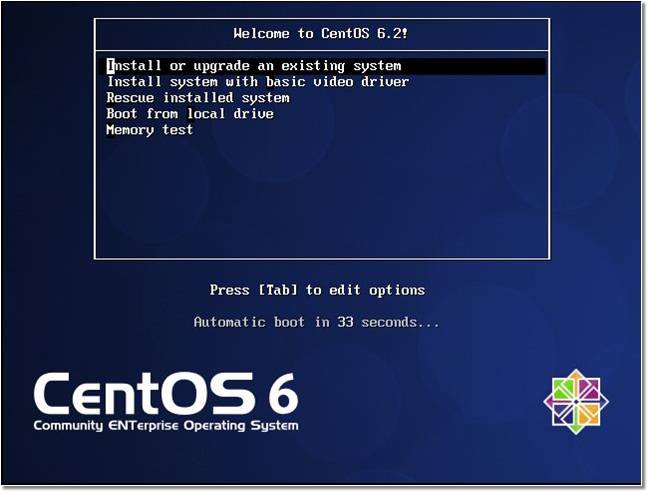The height and width of the screenshot is (492, 648).
Task: Click the cursor block at highlighted entry start
Action: [x=110, y=66]
